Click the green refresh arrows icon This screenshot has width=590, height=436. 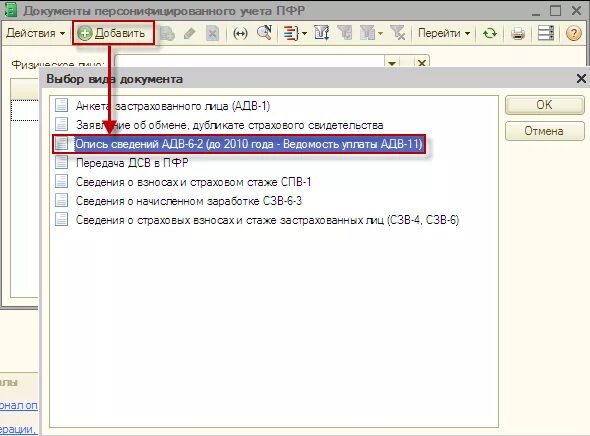(490, 33)
